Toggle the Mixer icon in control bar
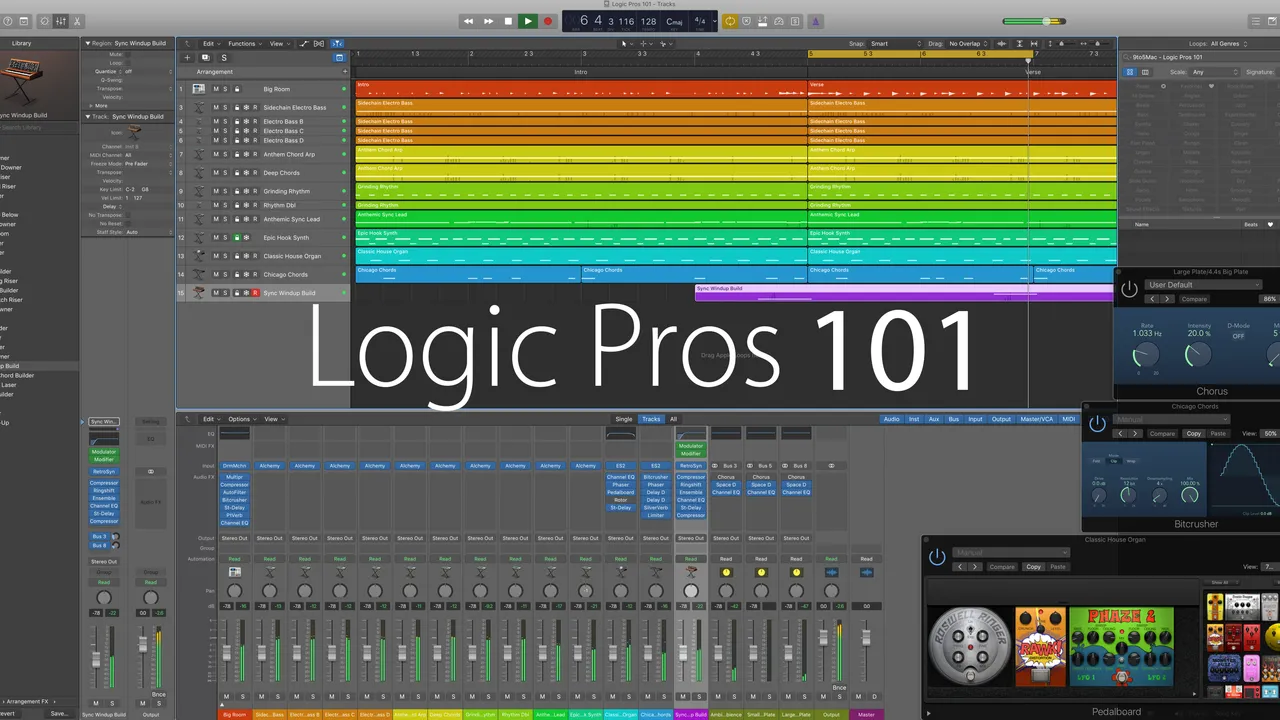The width and height of the screenshot is (1280, 720). (62, 21)
